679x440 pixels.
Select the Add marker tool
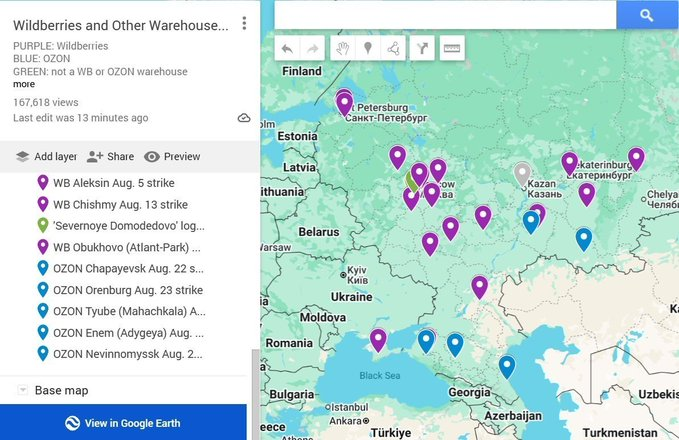(368, 49)
